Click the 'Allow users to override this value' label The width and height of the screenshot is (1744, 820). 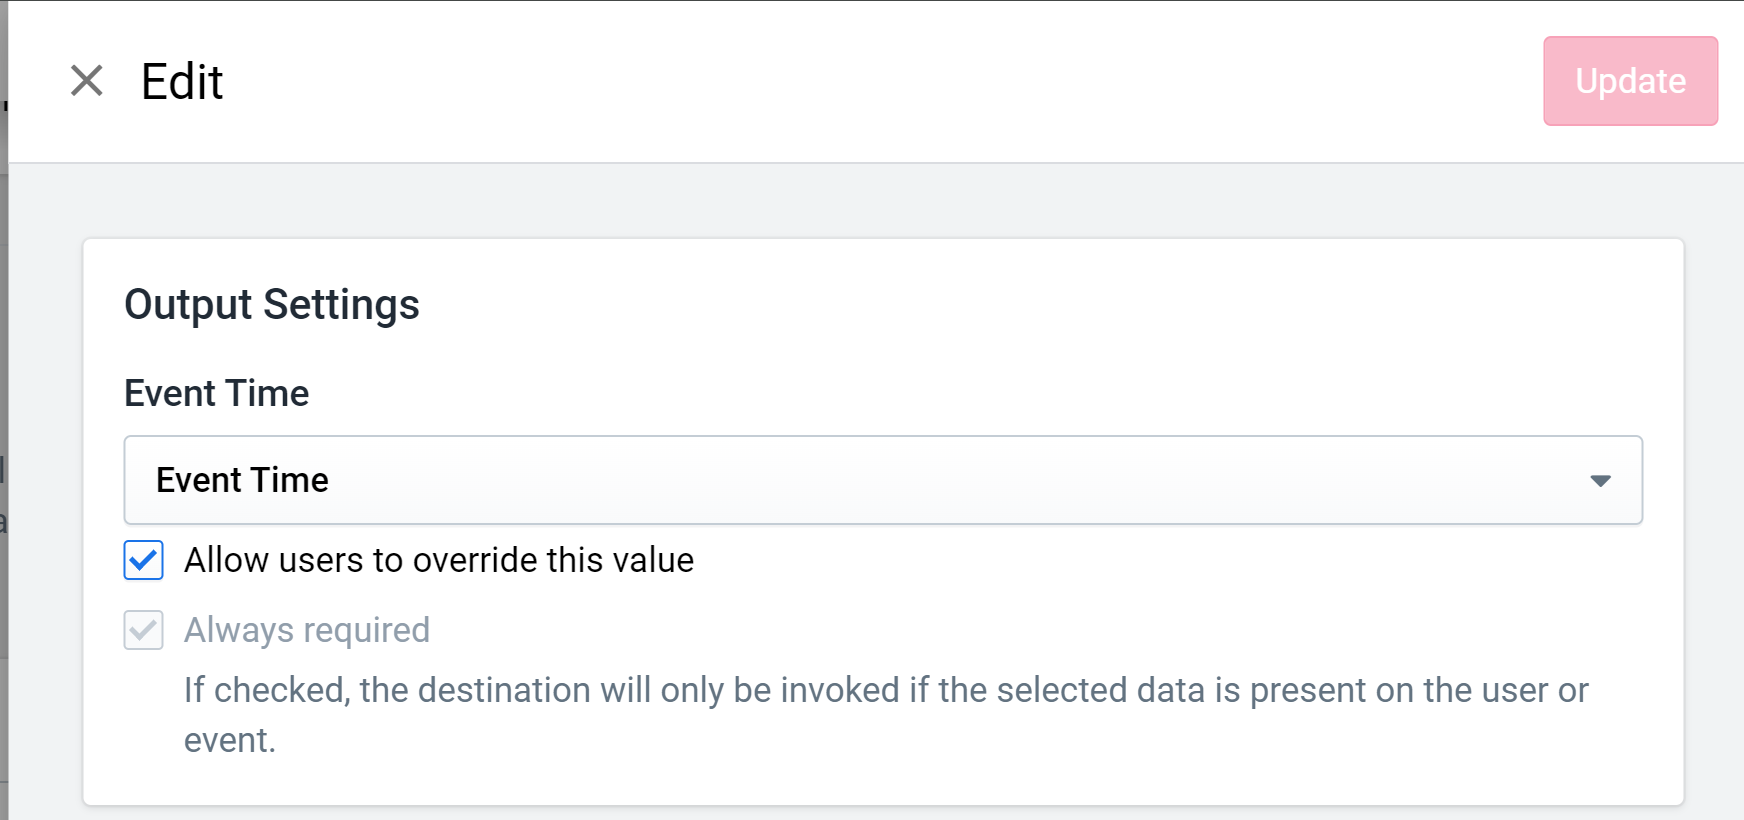pos(439,560)
